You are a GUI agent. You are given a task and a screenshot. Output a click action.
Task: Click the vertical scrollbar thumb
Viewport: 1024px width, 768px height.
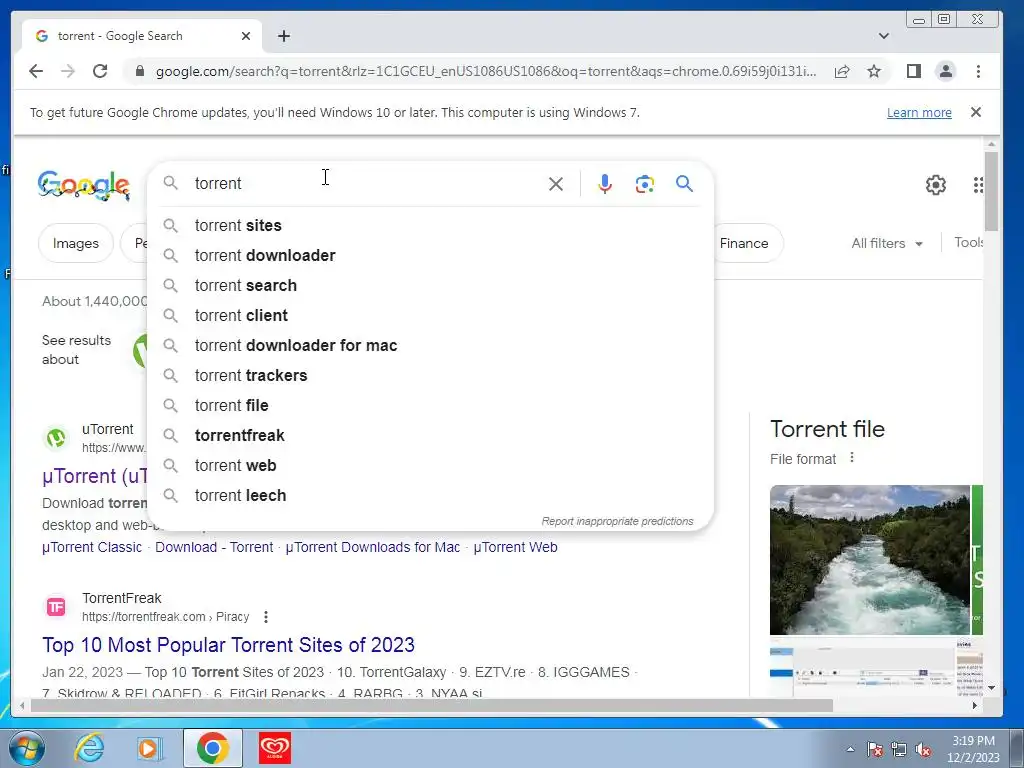pyautogui.click(x=991, y=191)
